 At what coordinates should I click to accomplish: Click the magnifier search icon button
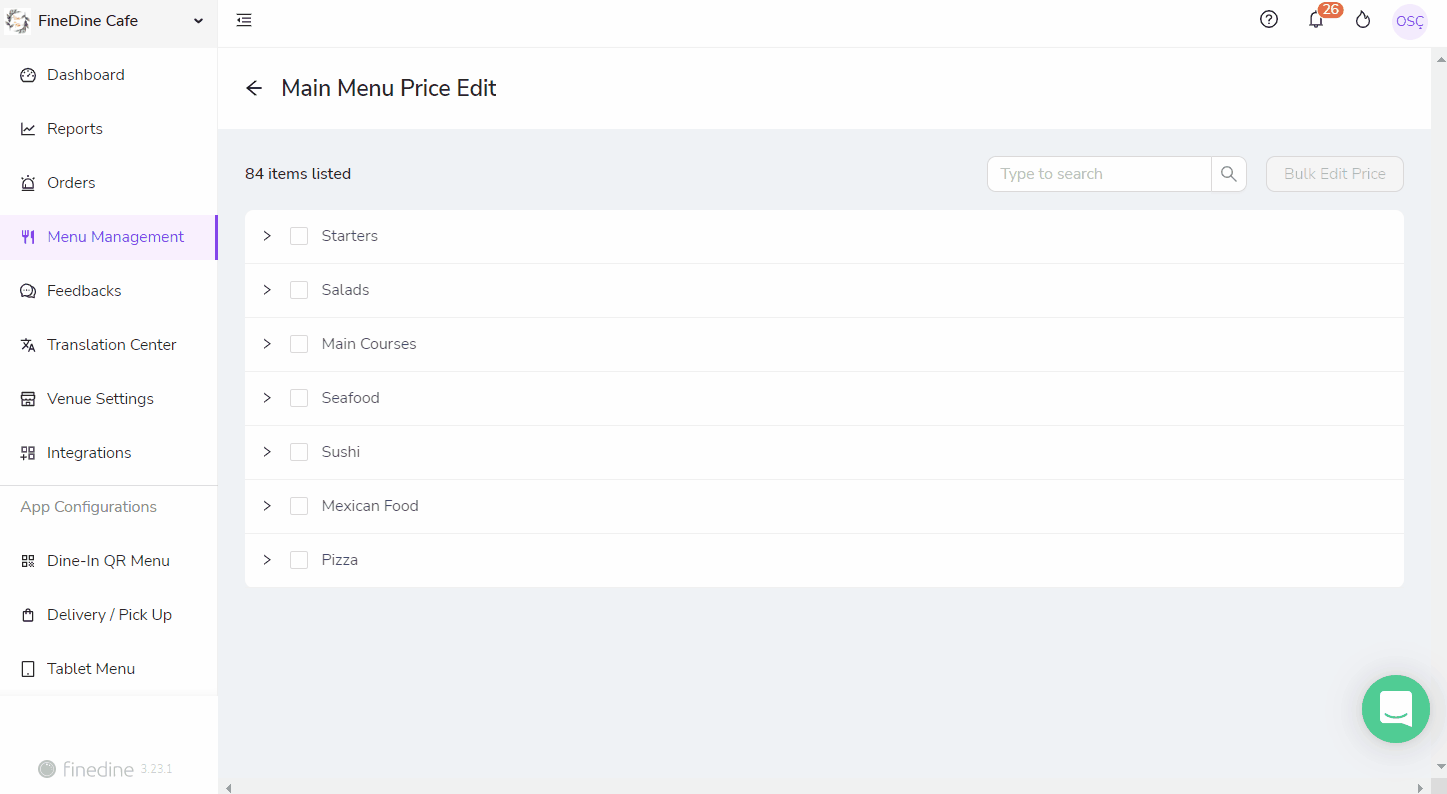[1229, 174]
